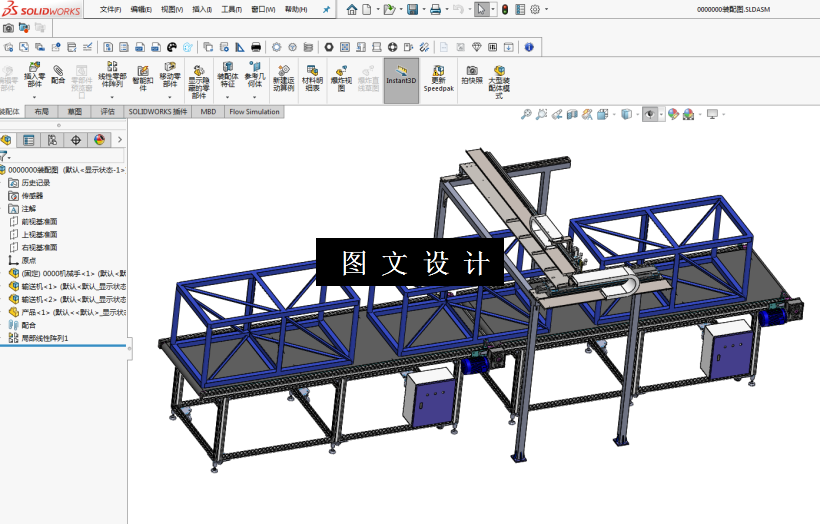Open the Insert Components dropdown arrow
The image size is (820, 524).
[34, 97]
